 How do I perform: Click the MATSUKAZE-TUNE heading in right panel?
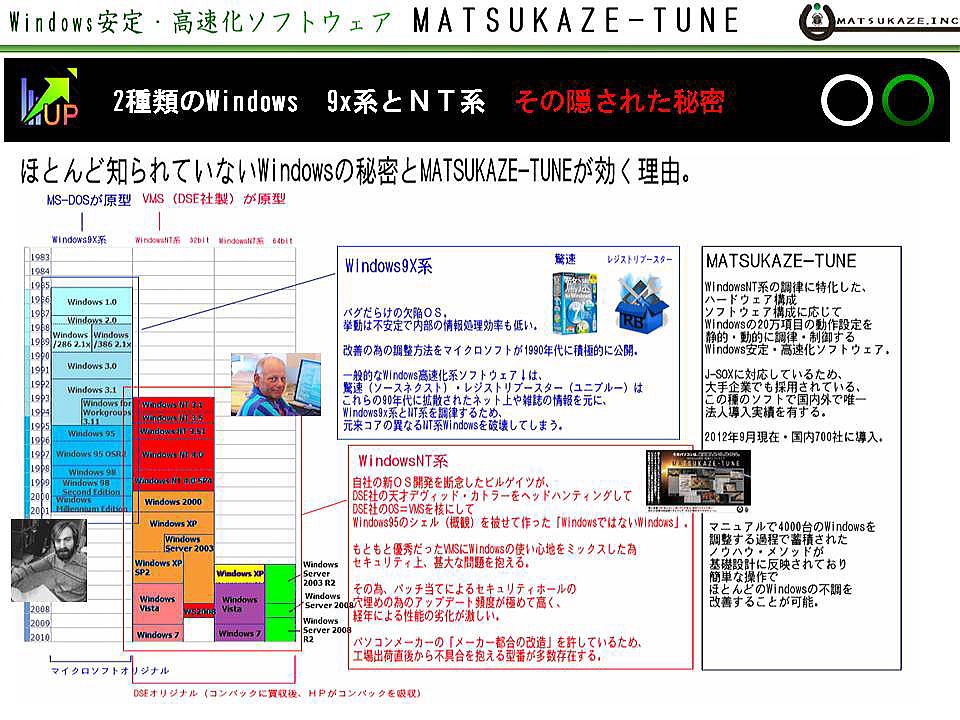(x=781, y=261)
